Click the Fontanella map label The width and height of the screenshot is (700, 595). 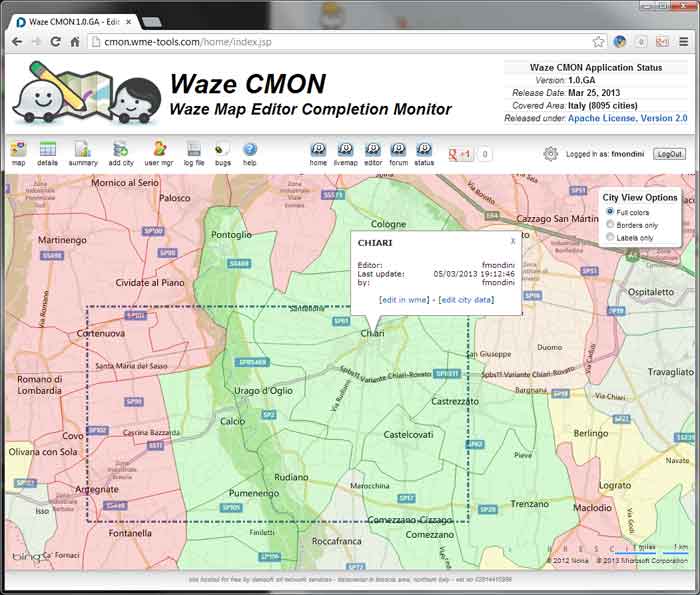tap(130, 533)
